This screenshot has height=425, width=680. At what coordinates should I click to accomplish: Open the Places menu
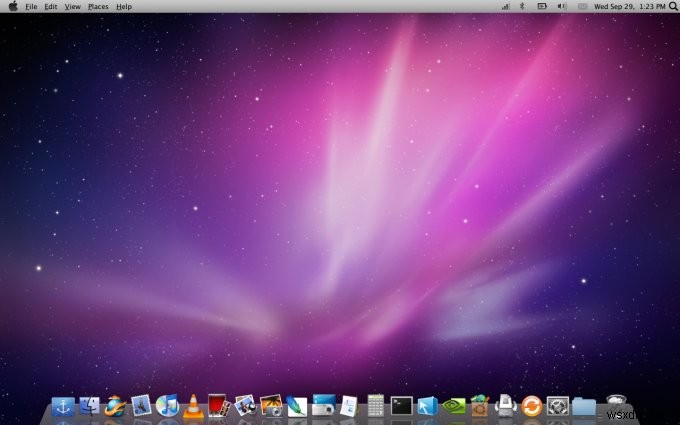(x=98, y=6)
